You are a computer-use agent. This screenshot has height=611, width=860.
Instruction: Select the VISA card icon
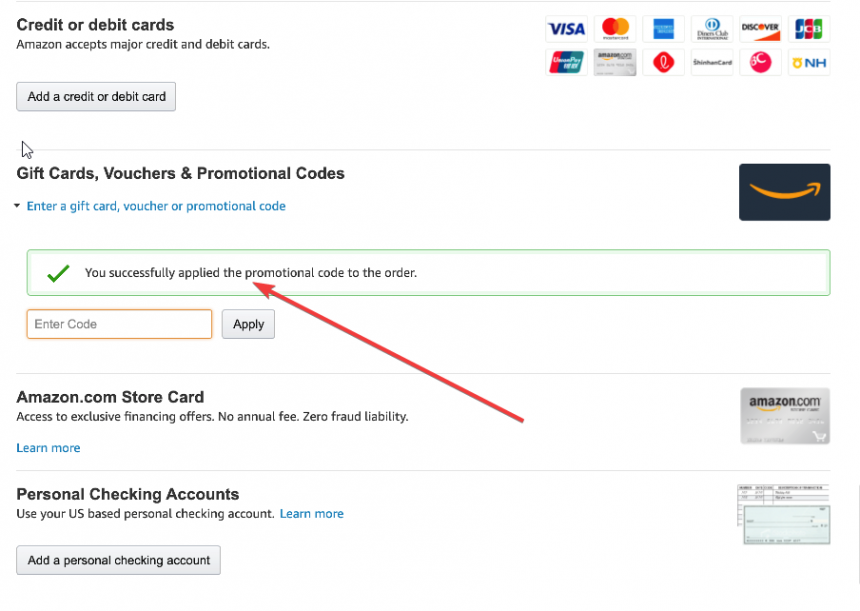(x=566, y=29)
